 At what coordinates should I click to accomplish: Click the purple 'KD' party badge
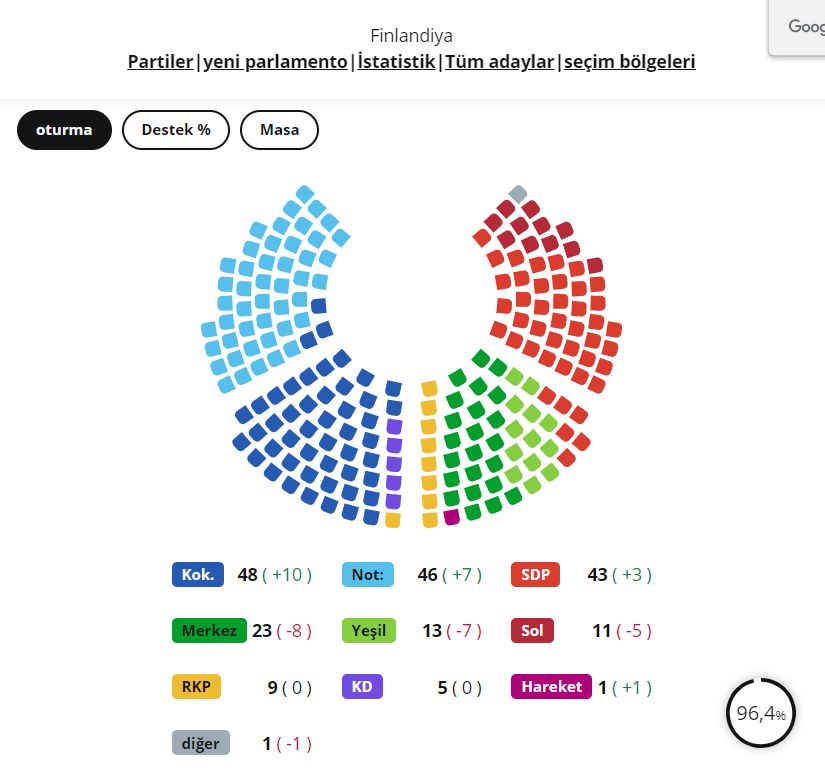[362, 687]
